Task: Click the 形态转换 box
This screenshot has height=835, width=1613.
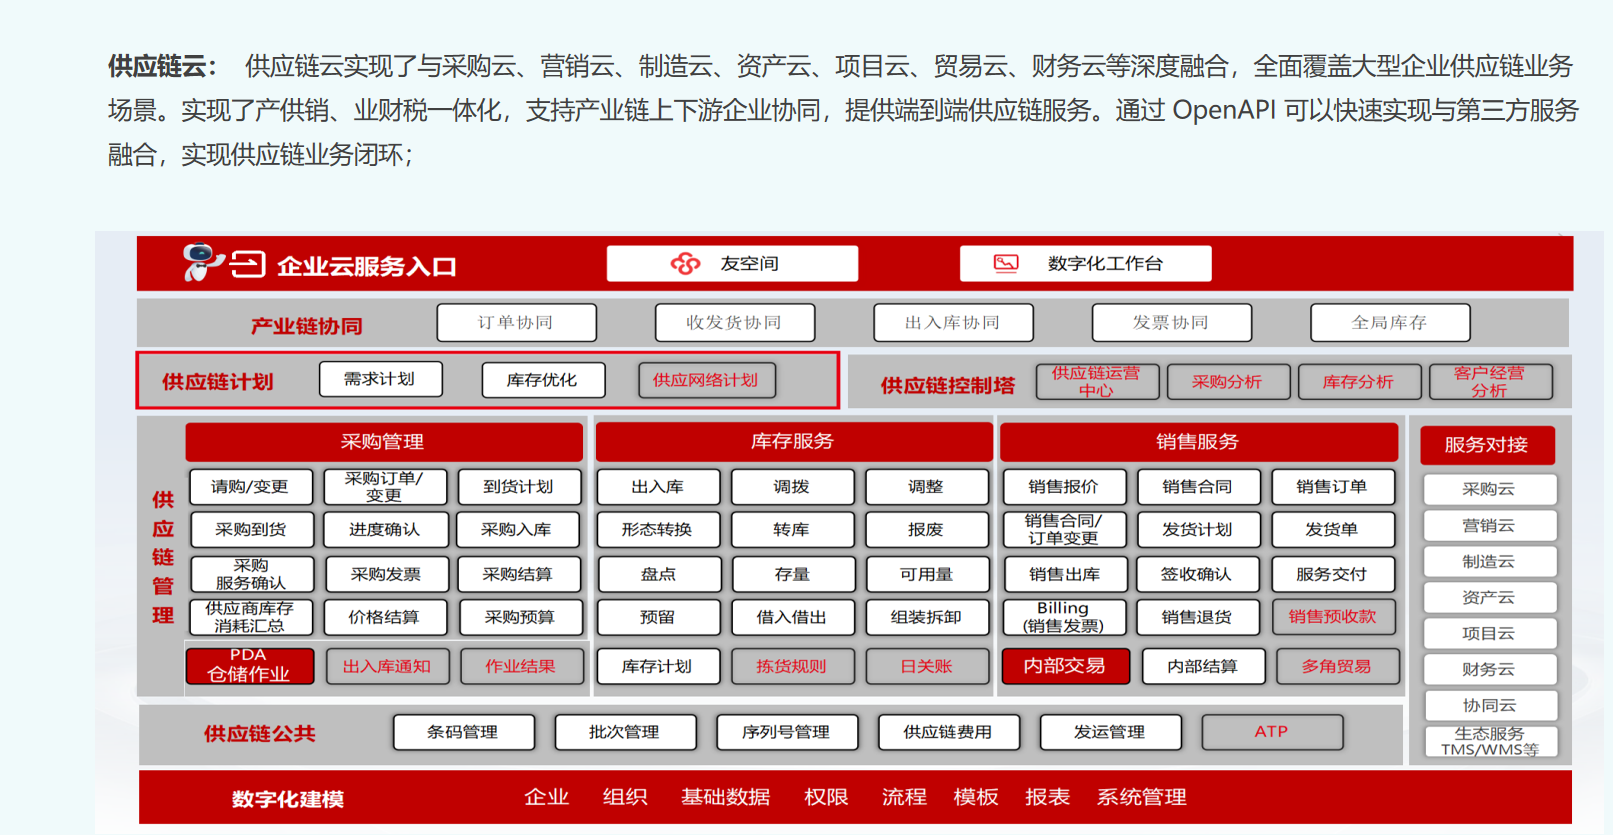Action: coord(658,530)
